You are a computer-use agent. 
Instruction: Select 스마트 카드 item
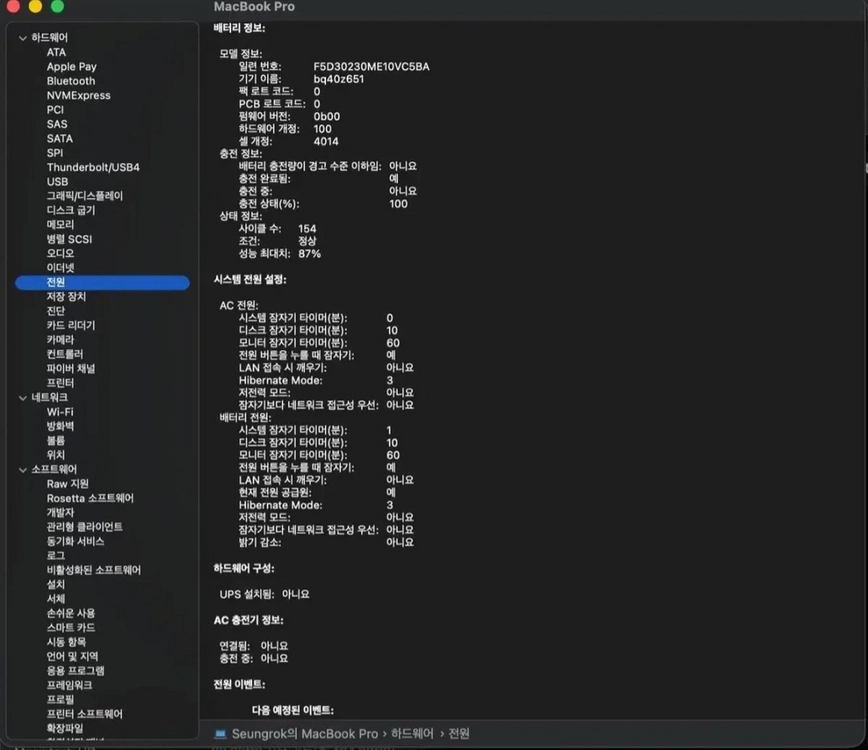71,628
